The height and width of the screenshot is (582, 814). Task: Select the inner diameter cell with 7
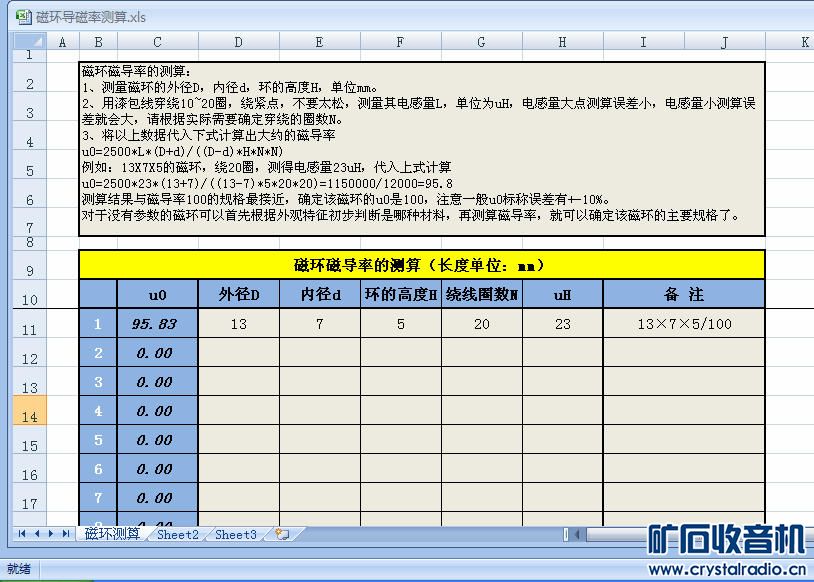[x=320, y=324]
